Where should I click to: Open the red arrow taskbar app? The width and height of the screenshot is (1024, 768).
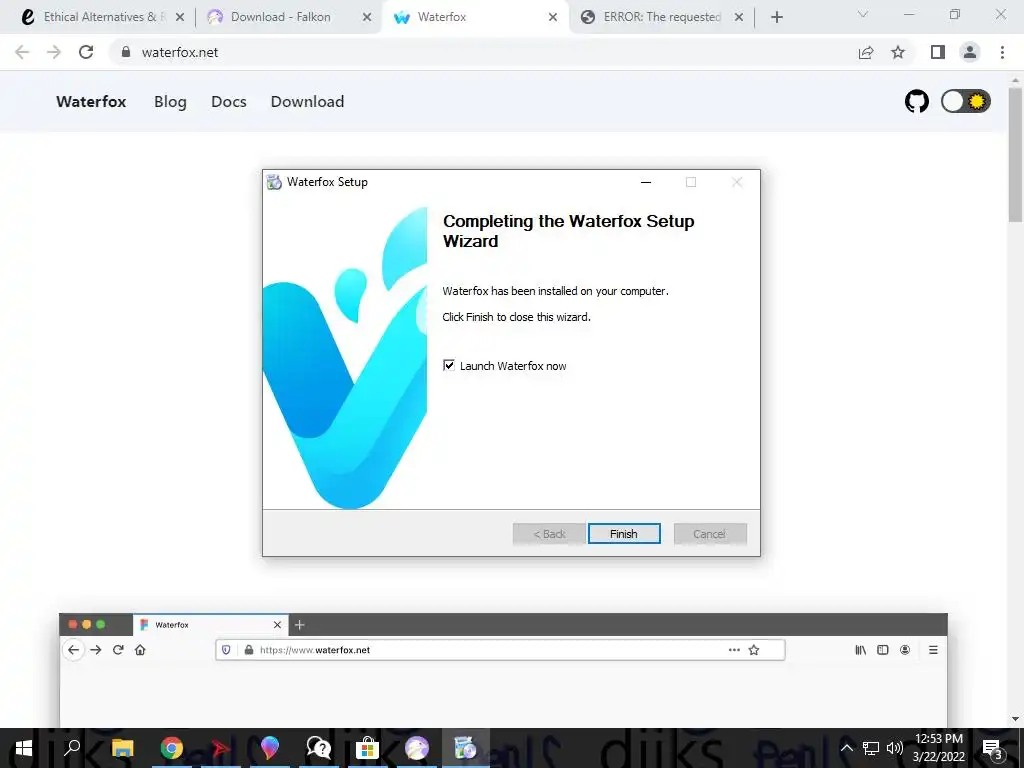(x=221, y=748)
